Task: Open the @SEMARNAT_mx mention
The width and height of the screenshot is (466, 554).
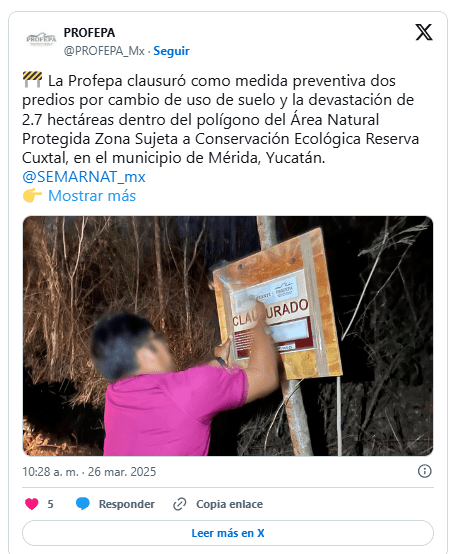Action: [84, 177]
